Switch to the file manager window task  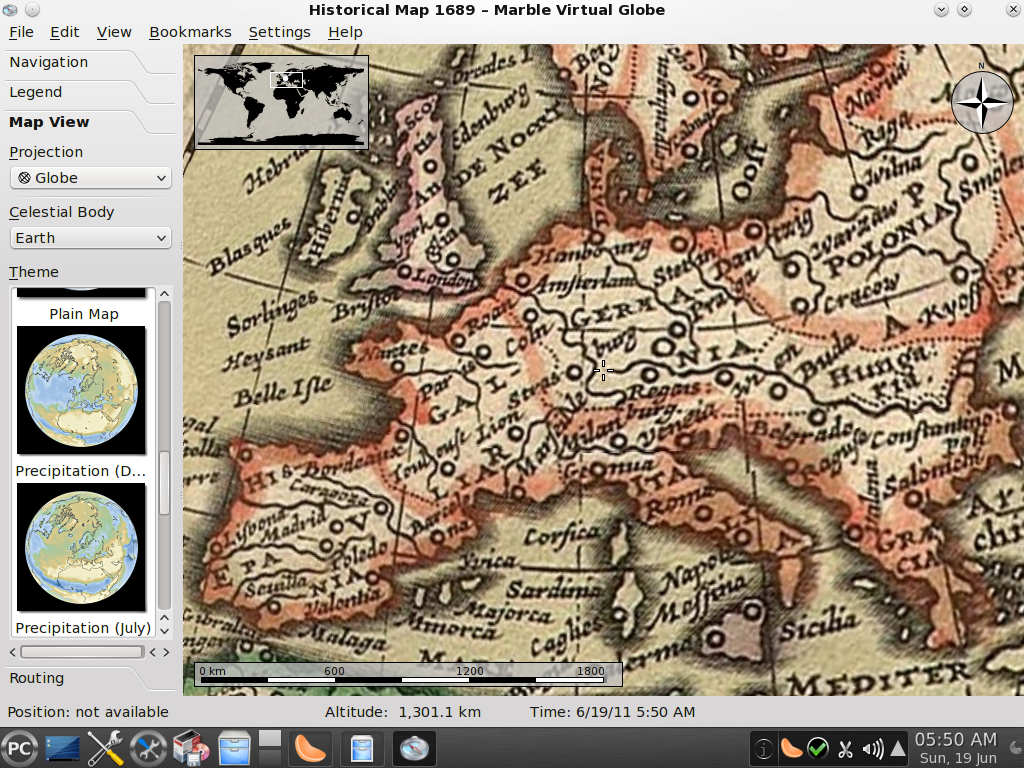point(361,748)
